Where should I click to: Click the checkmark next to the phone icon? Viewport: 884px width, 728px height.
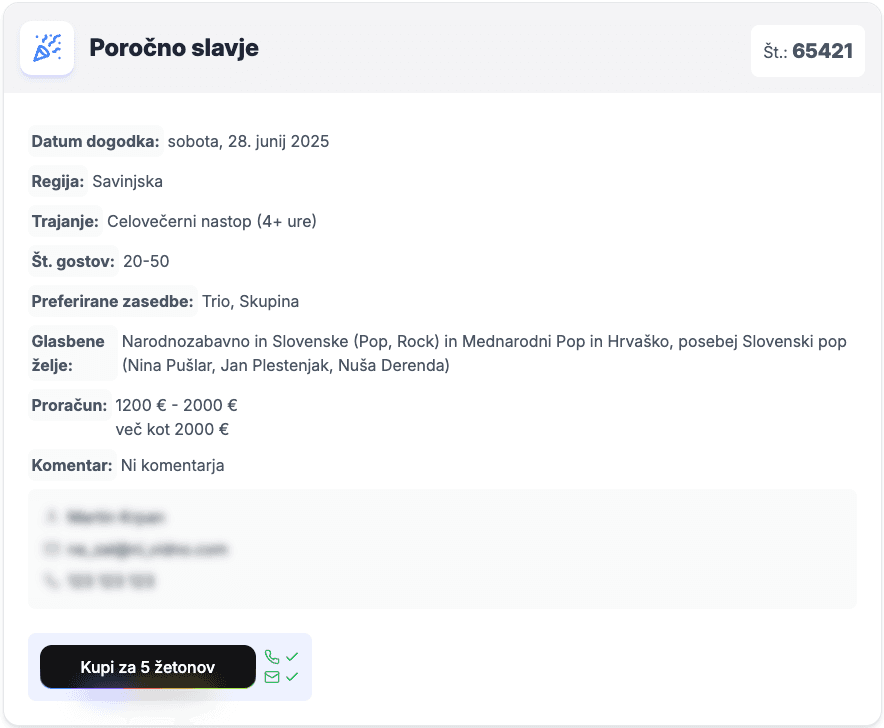[x=292, y=657]
